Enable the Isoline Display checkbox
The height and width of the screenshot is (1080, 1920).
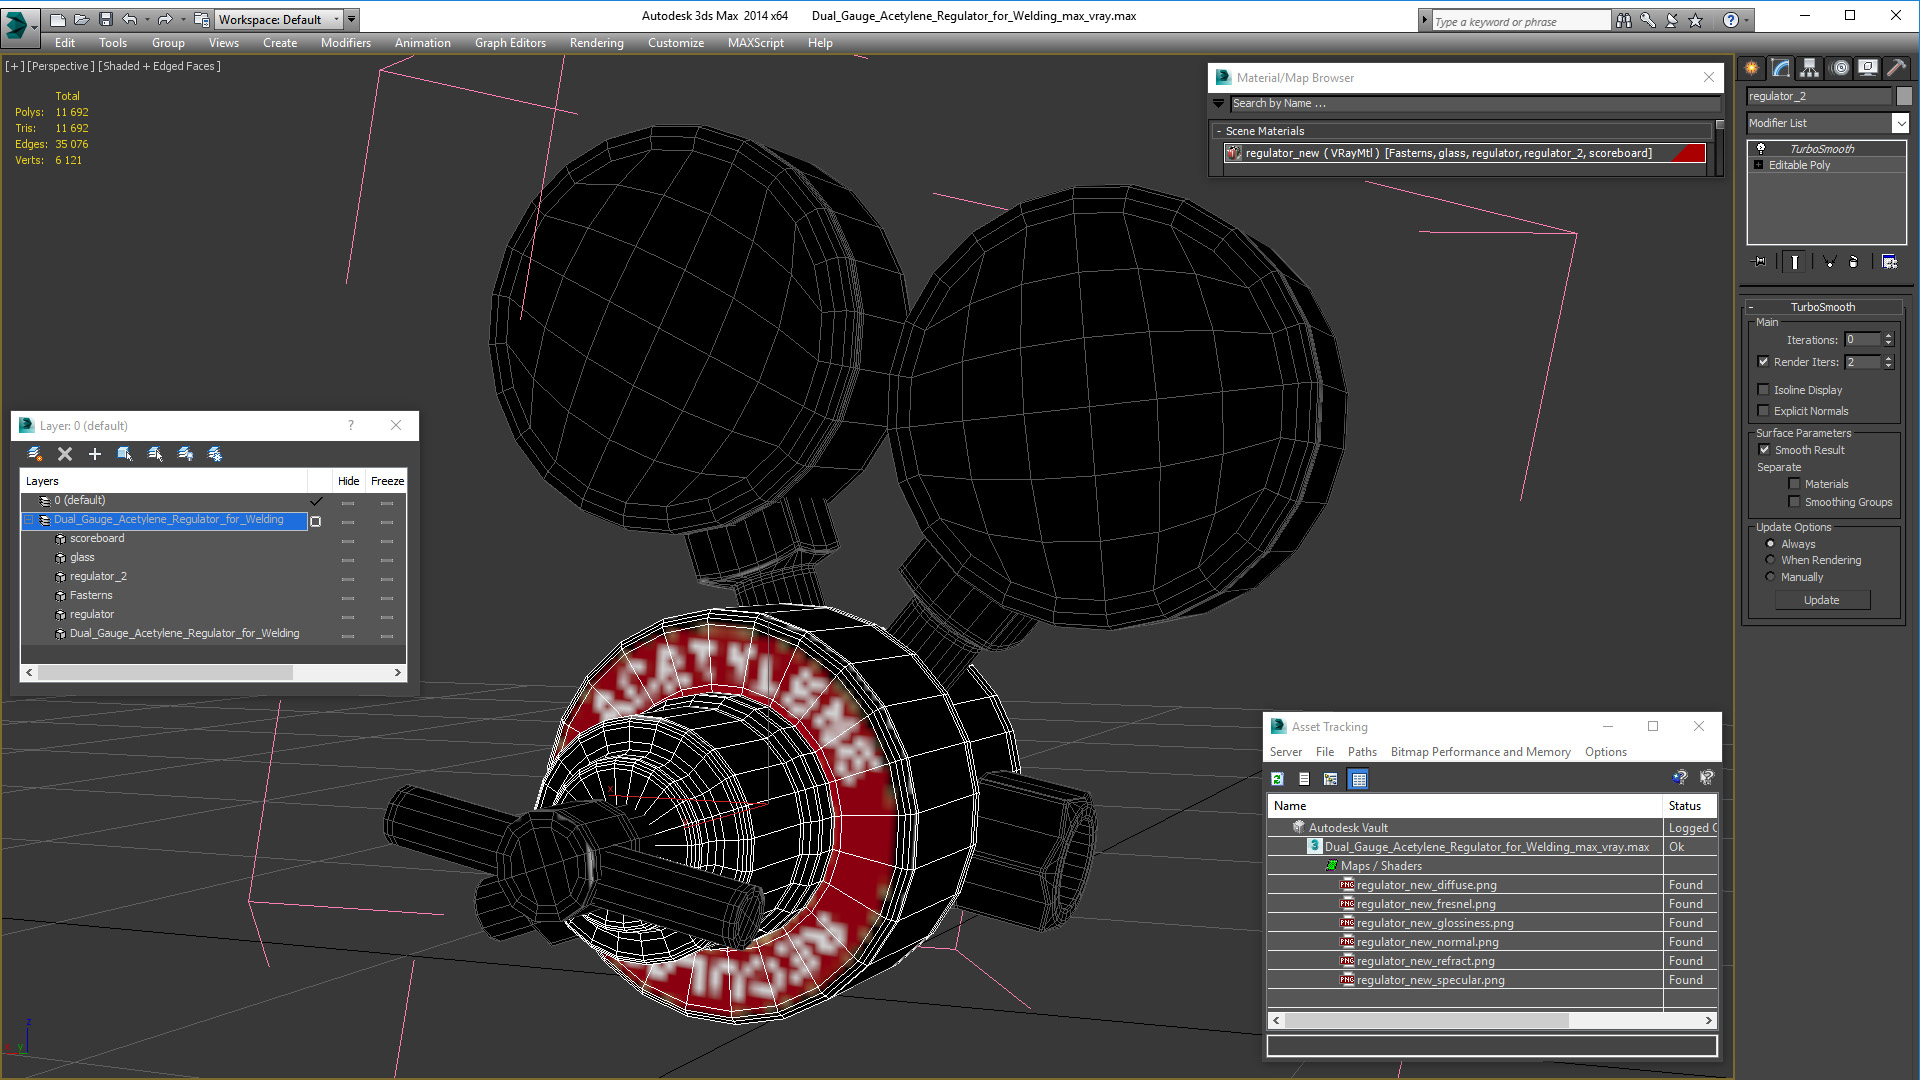coord(1763,390)
